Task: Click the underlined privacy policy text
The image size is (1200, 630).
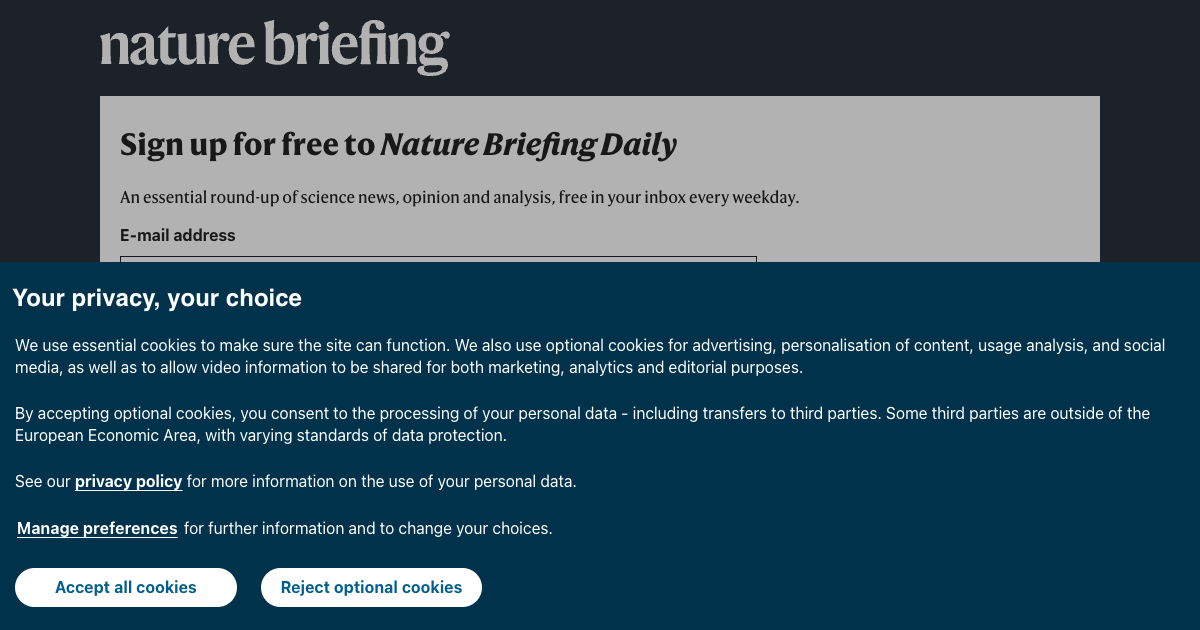Action: (128, 481)
